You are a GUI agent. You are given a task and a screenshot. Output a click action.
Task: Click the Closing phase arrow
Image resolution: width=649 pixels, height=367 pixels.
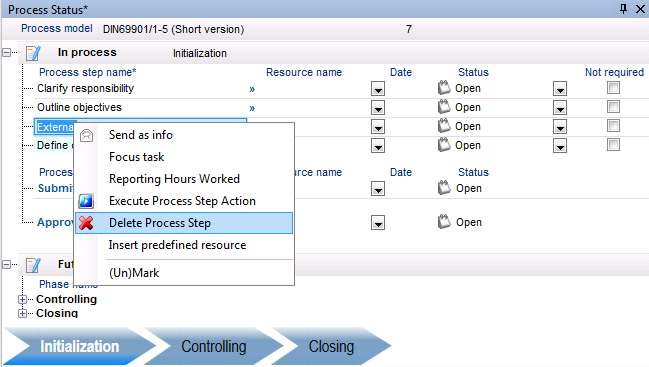(331, 346)
